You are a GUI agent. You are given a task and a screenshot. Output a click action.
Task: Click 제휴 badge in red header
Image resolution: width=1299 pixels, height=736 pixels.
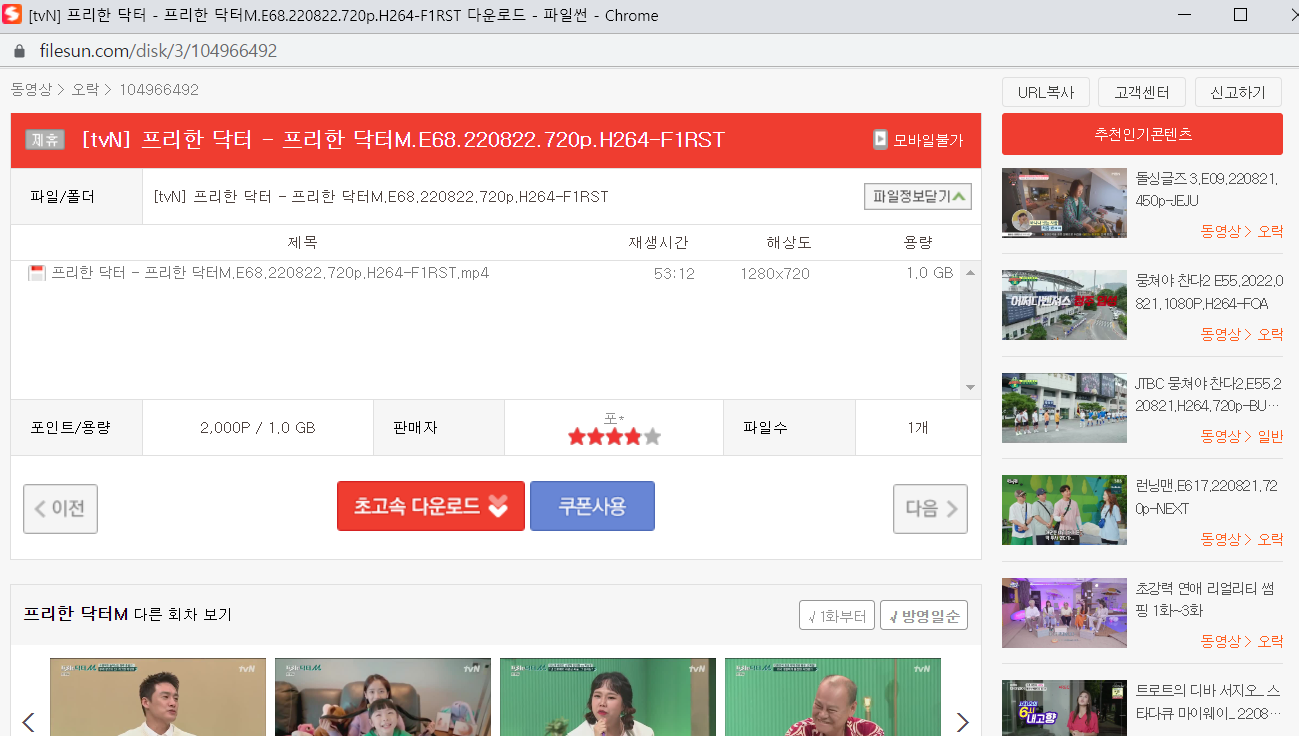(45, 140)
